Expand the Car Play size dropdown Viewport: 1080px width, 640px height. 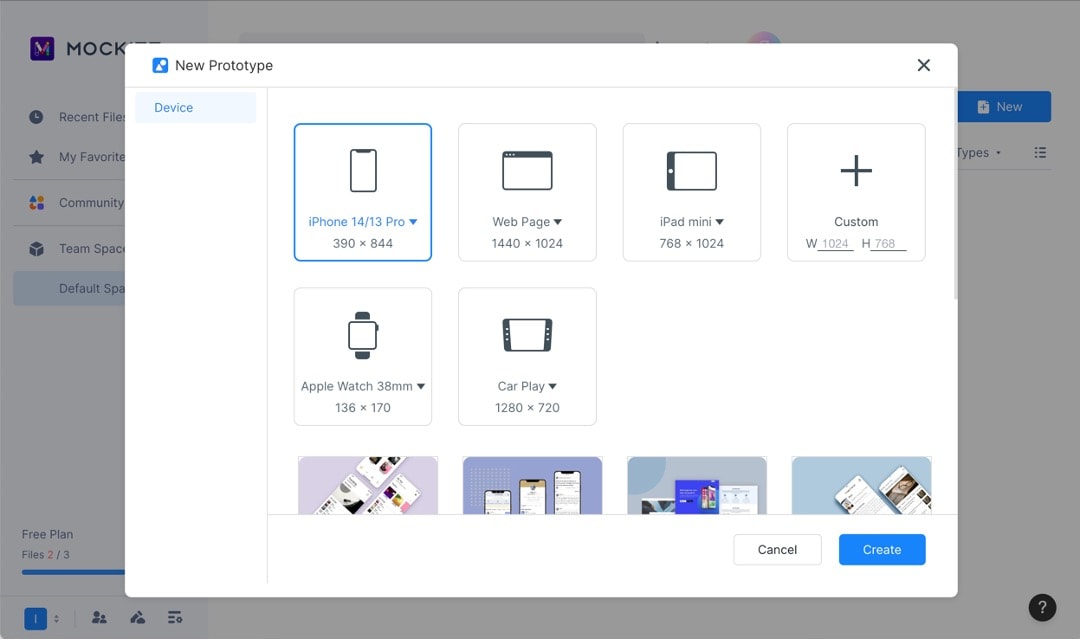point(552,386)
